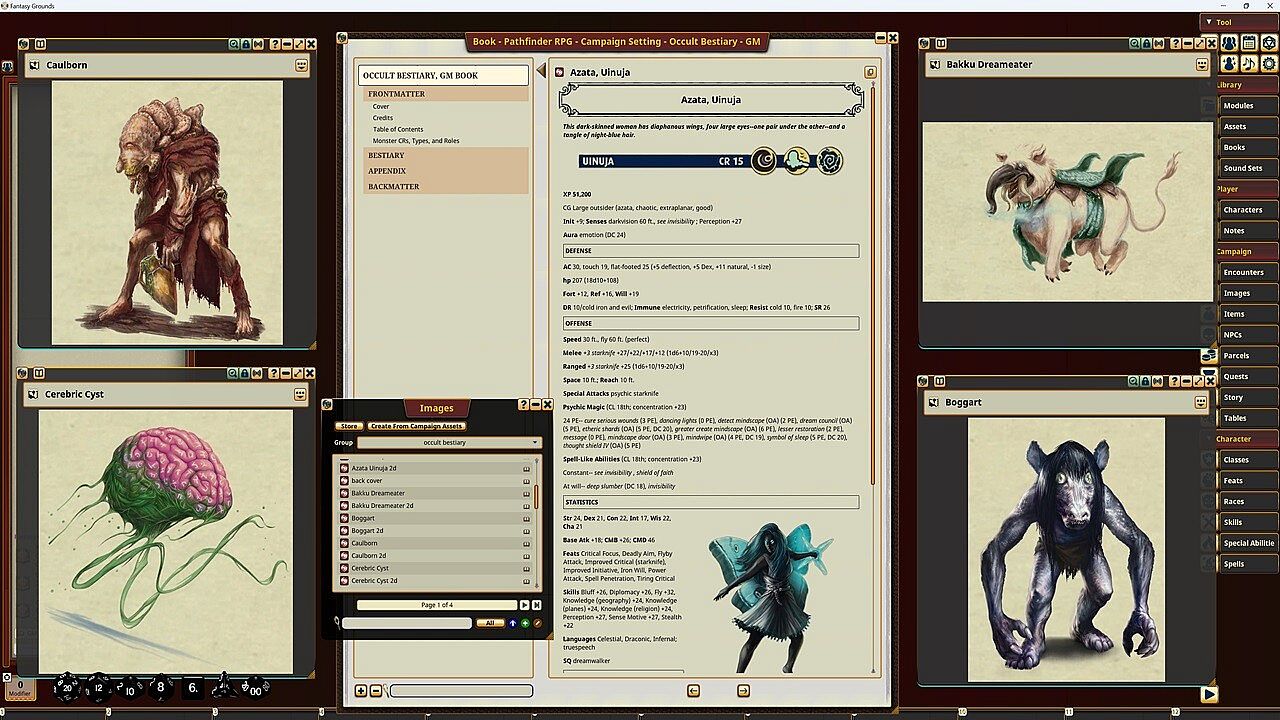Toggle the lock icon in Caulborn window
This screenshot has height=720, width=1280.
point(245,44)
